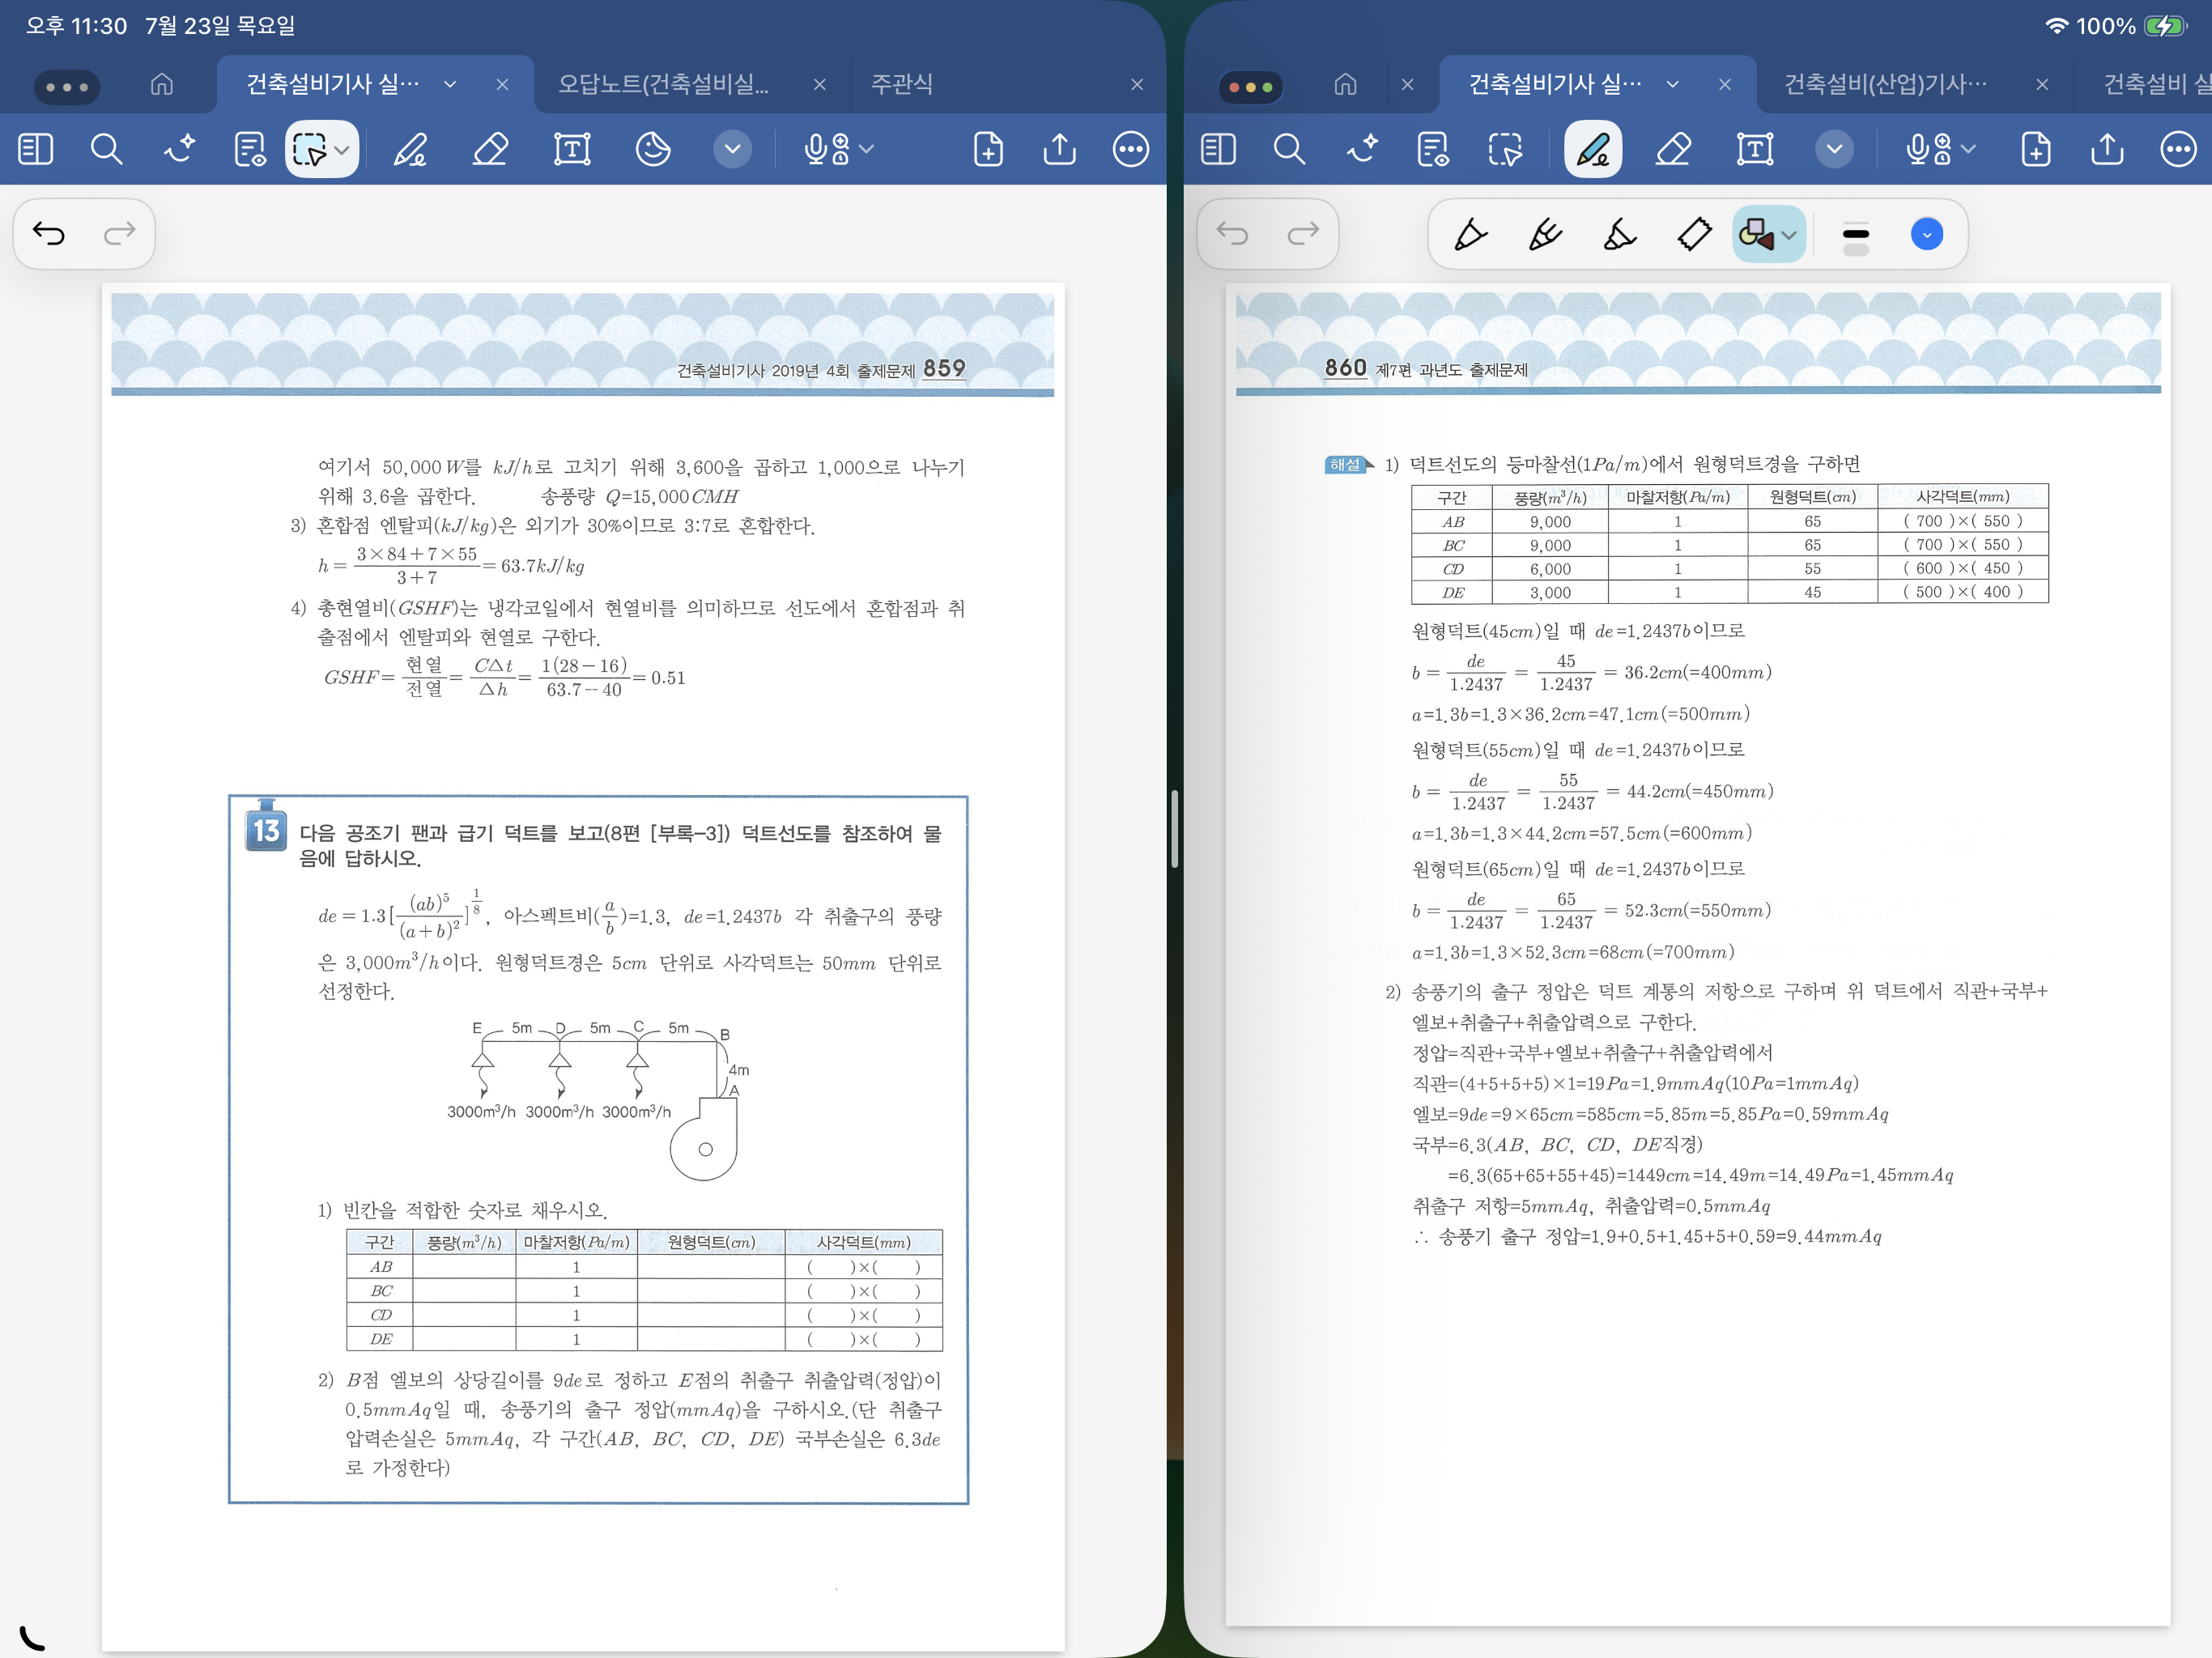
Task: Open search in the right pane toolbar
Action: [x=1289, y=150]
